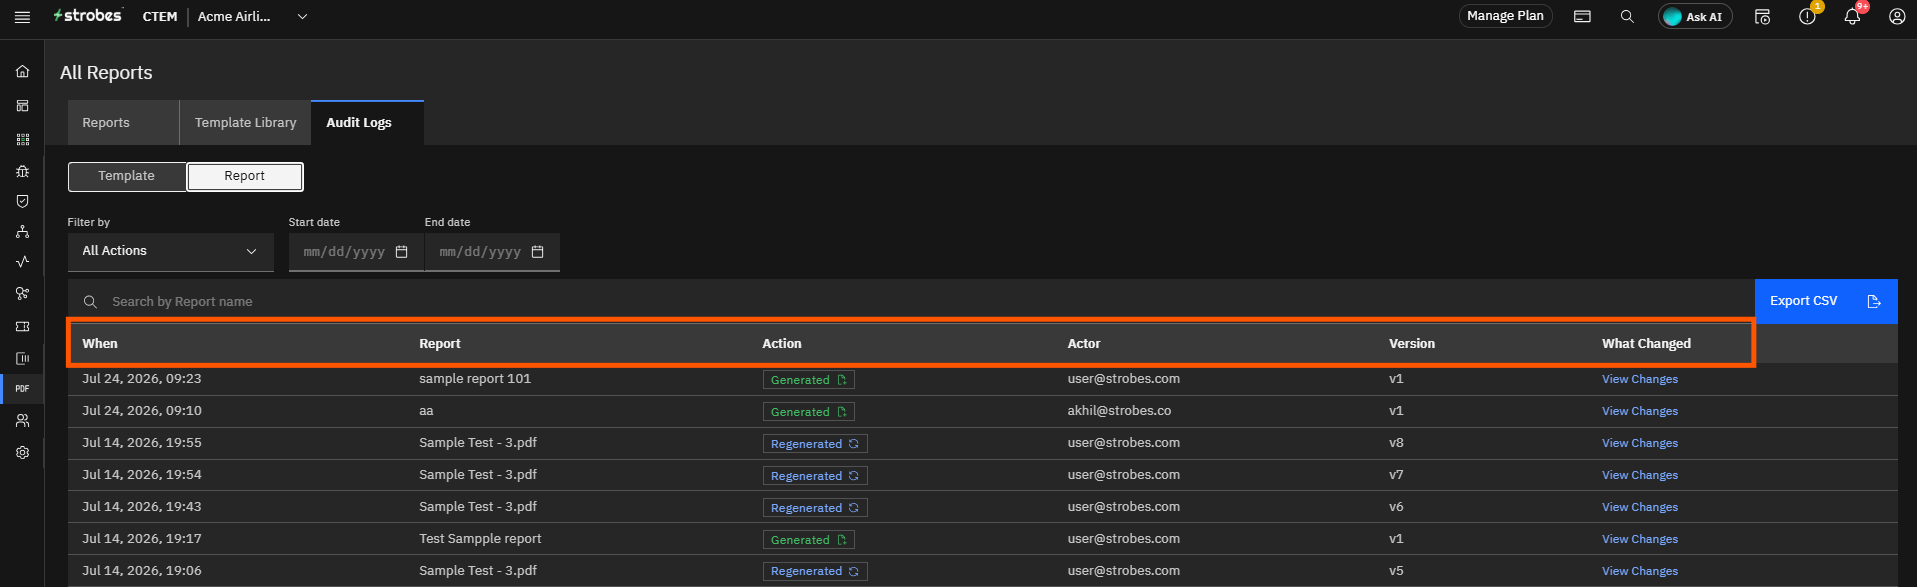Click the Generated badge for Test Sampple report
This screenshot has width=1917, height=587.
click(x=809, y=540)
